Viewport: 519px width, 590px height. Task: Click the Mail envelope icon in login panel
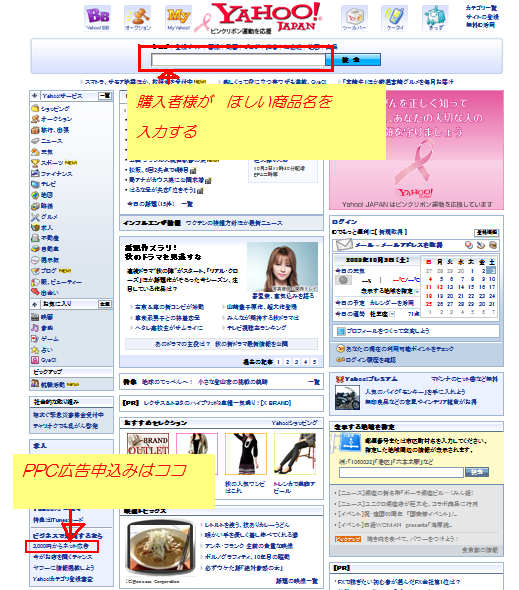click(344, 245)
